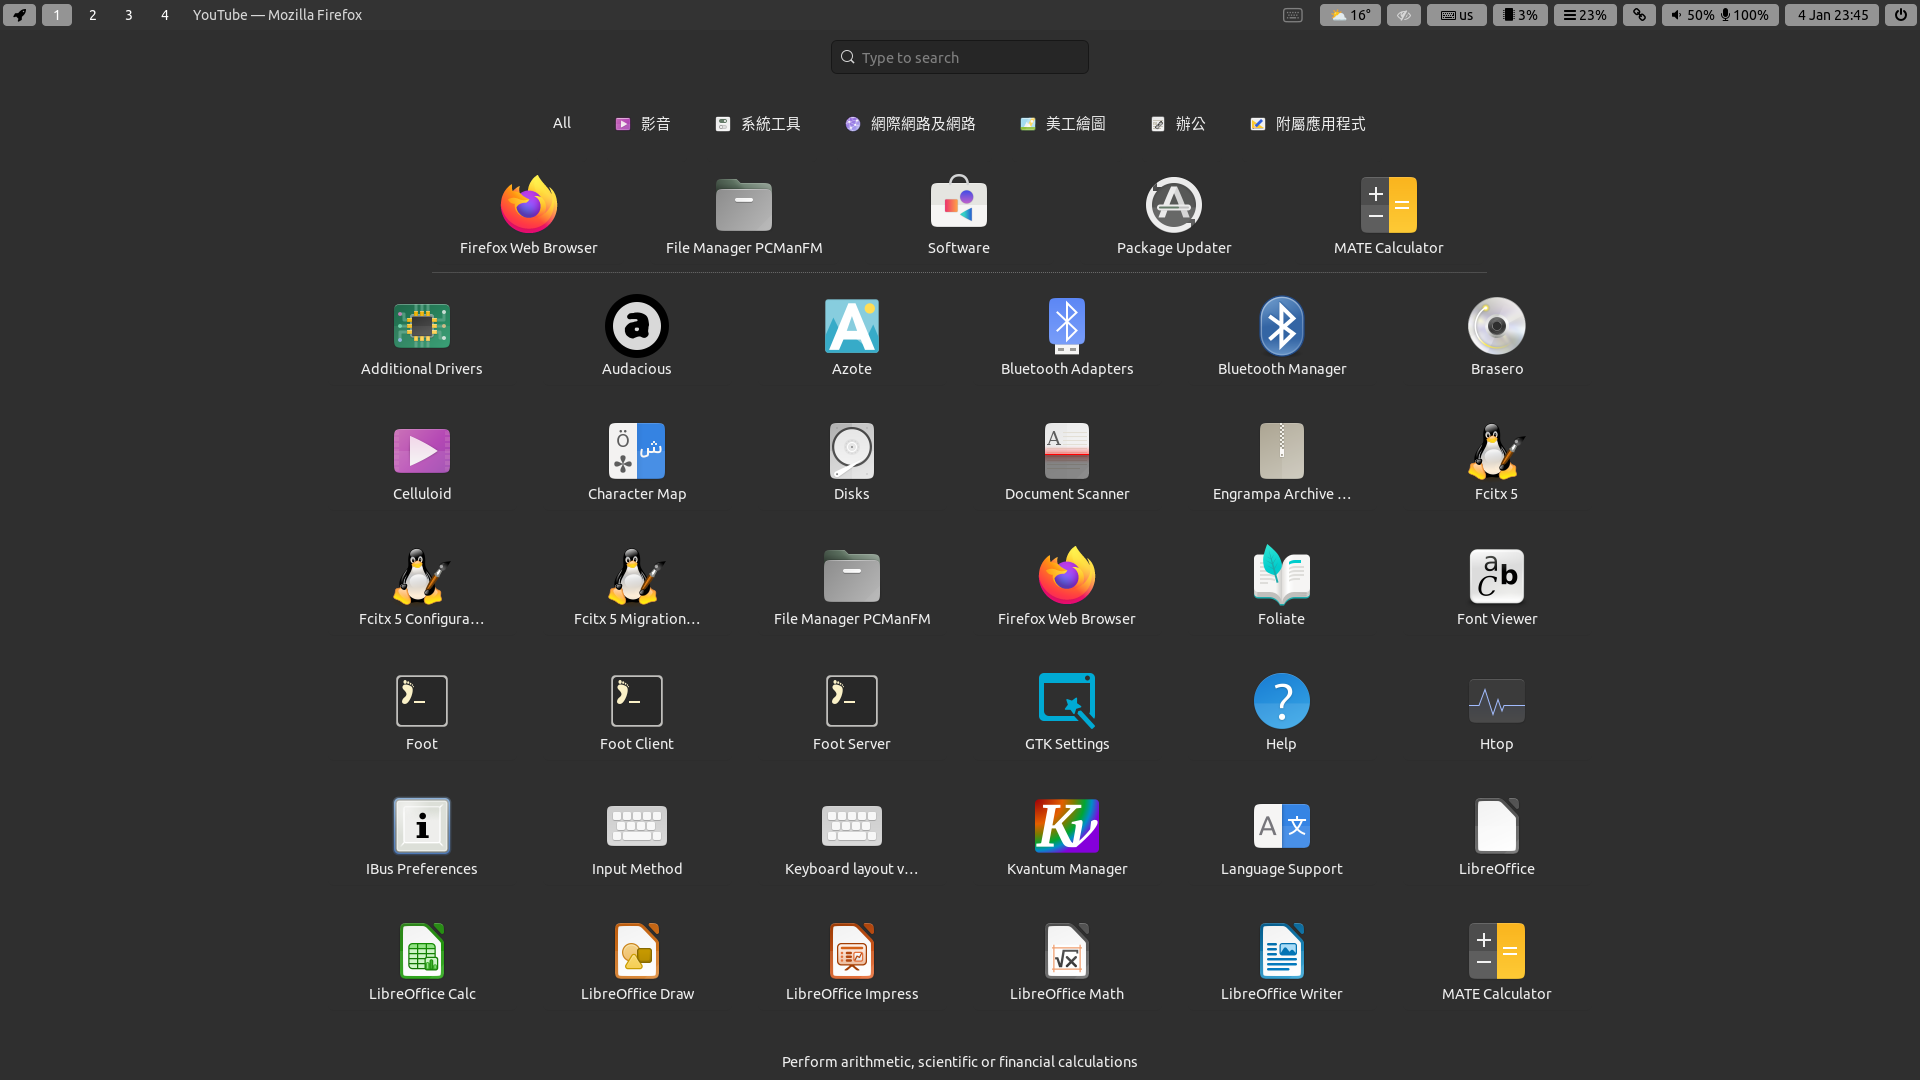The height and width of the screenshot is (1080, 1920).
Task: Open Engrampa Archive Manager
Action: click(x=1282, y=463)
